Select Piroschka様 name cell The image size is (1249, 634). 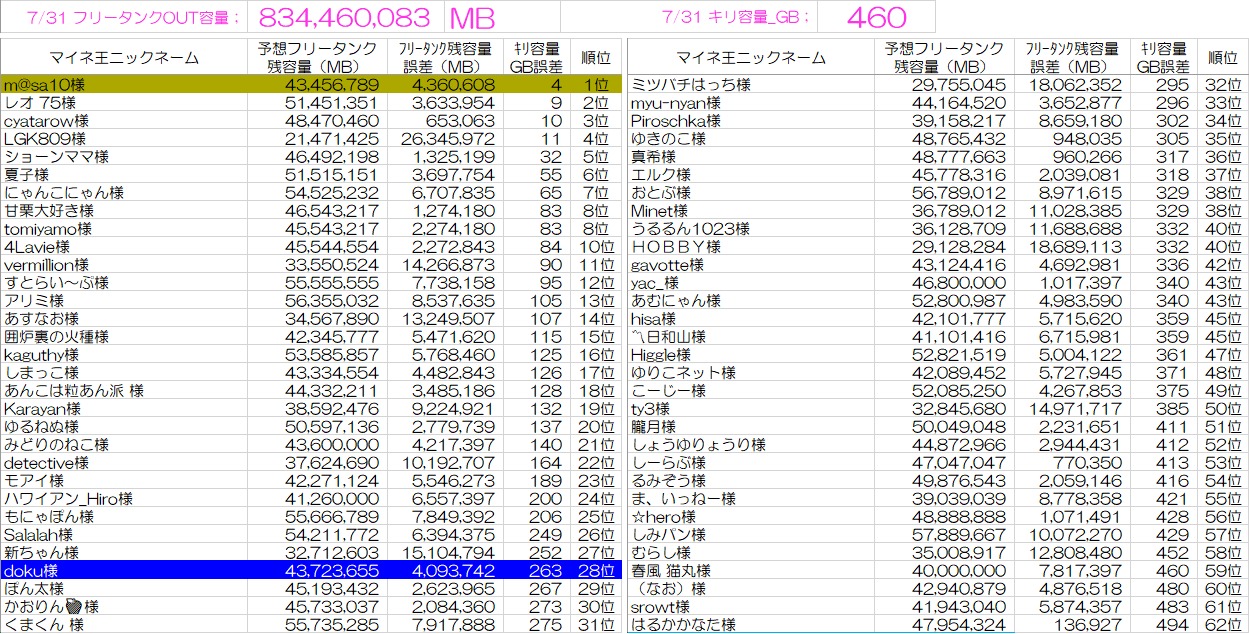pos(751,121)
